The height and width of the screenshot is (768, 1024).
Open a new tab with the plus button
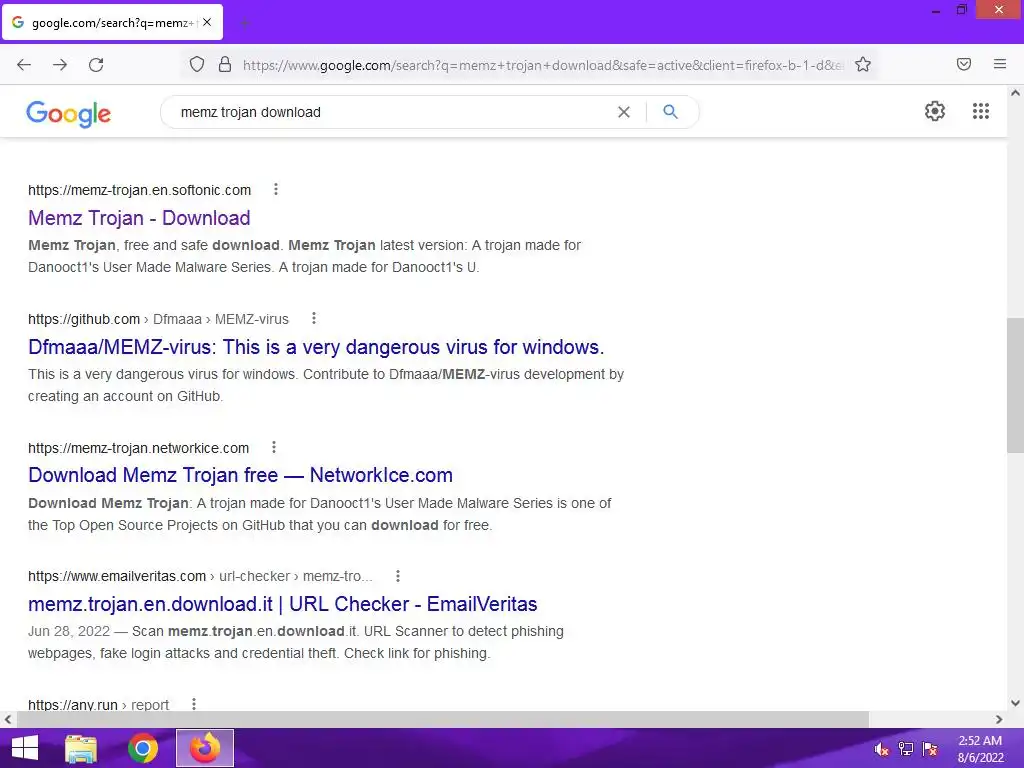[245, 24]
